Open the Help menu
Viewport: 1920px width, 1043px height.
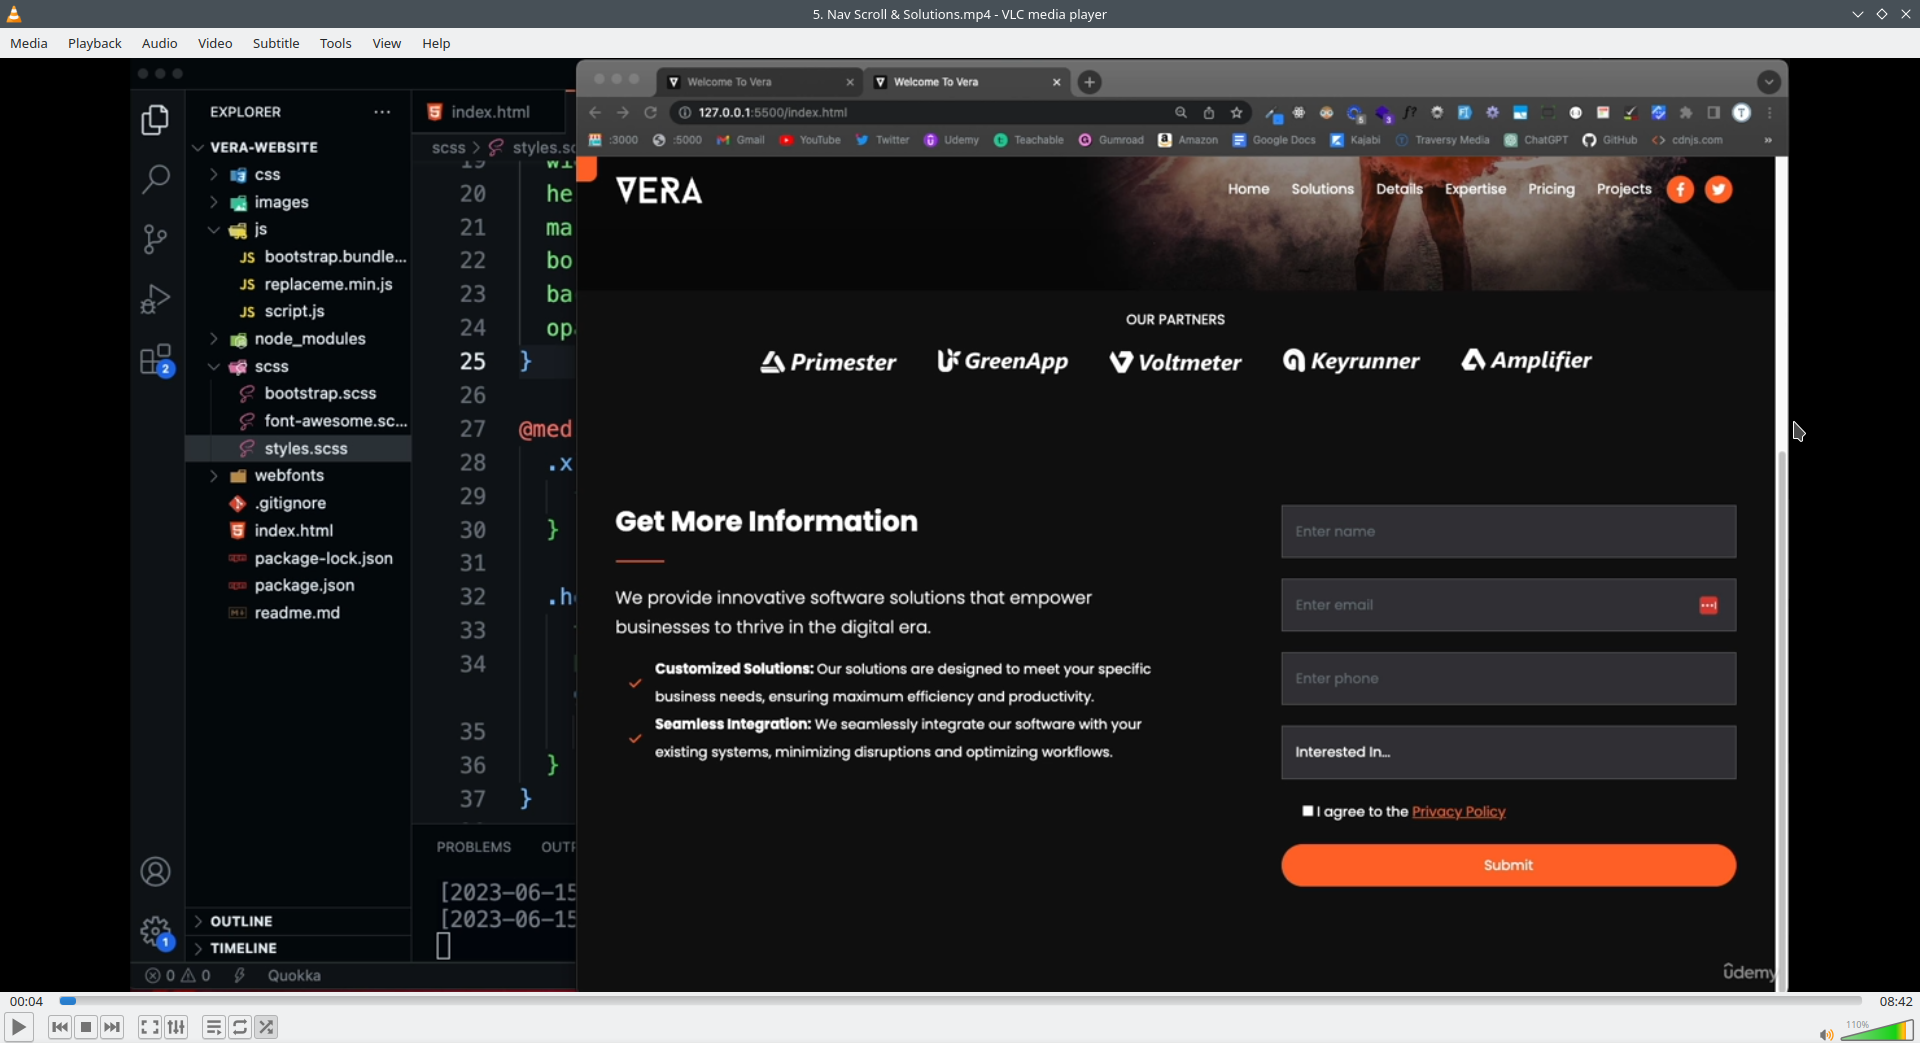pyautogui.click(x=436, y=43)
